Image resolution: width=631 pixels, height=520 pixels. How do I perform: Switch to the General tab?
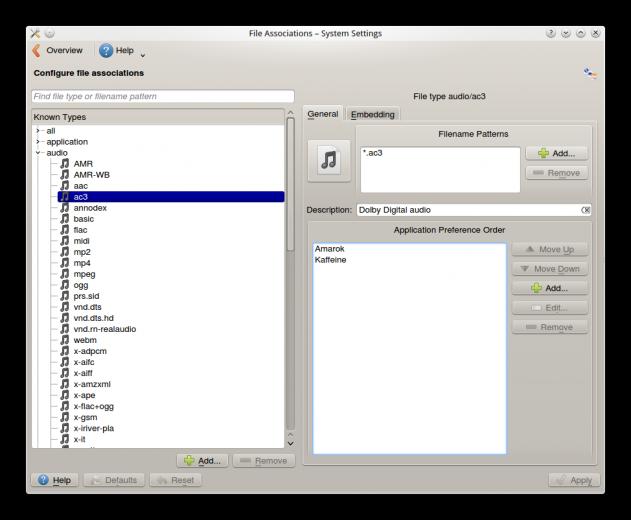pyautogui.click(x=323, y=114)
